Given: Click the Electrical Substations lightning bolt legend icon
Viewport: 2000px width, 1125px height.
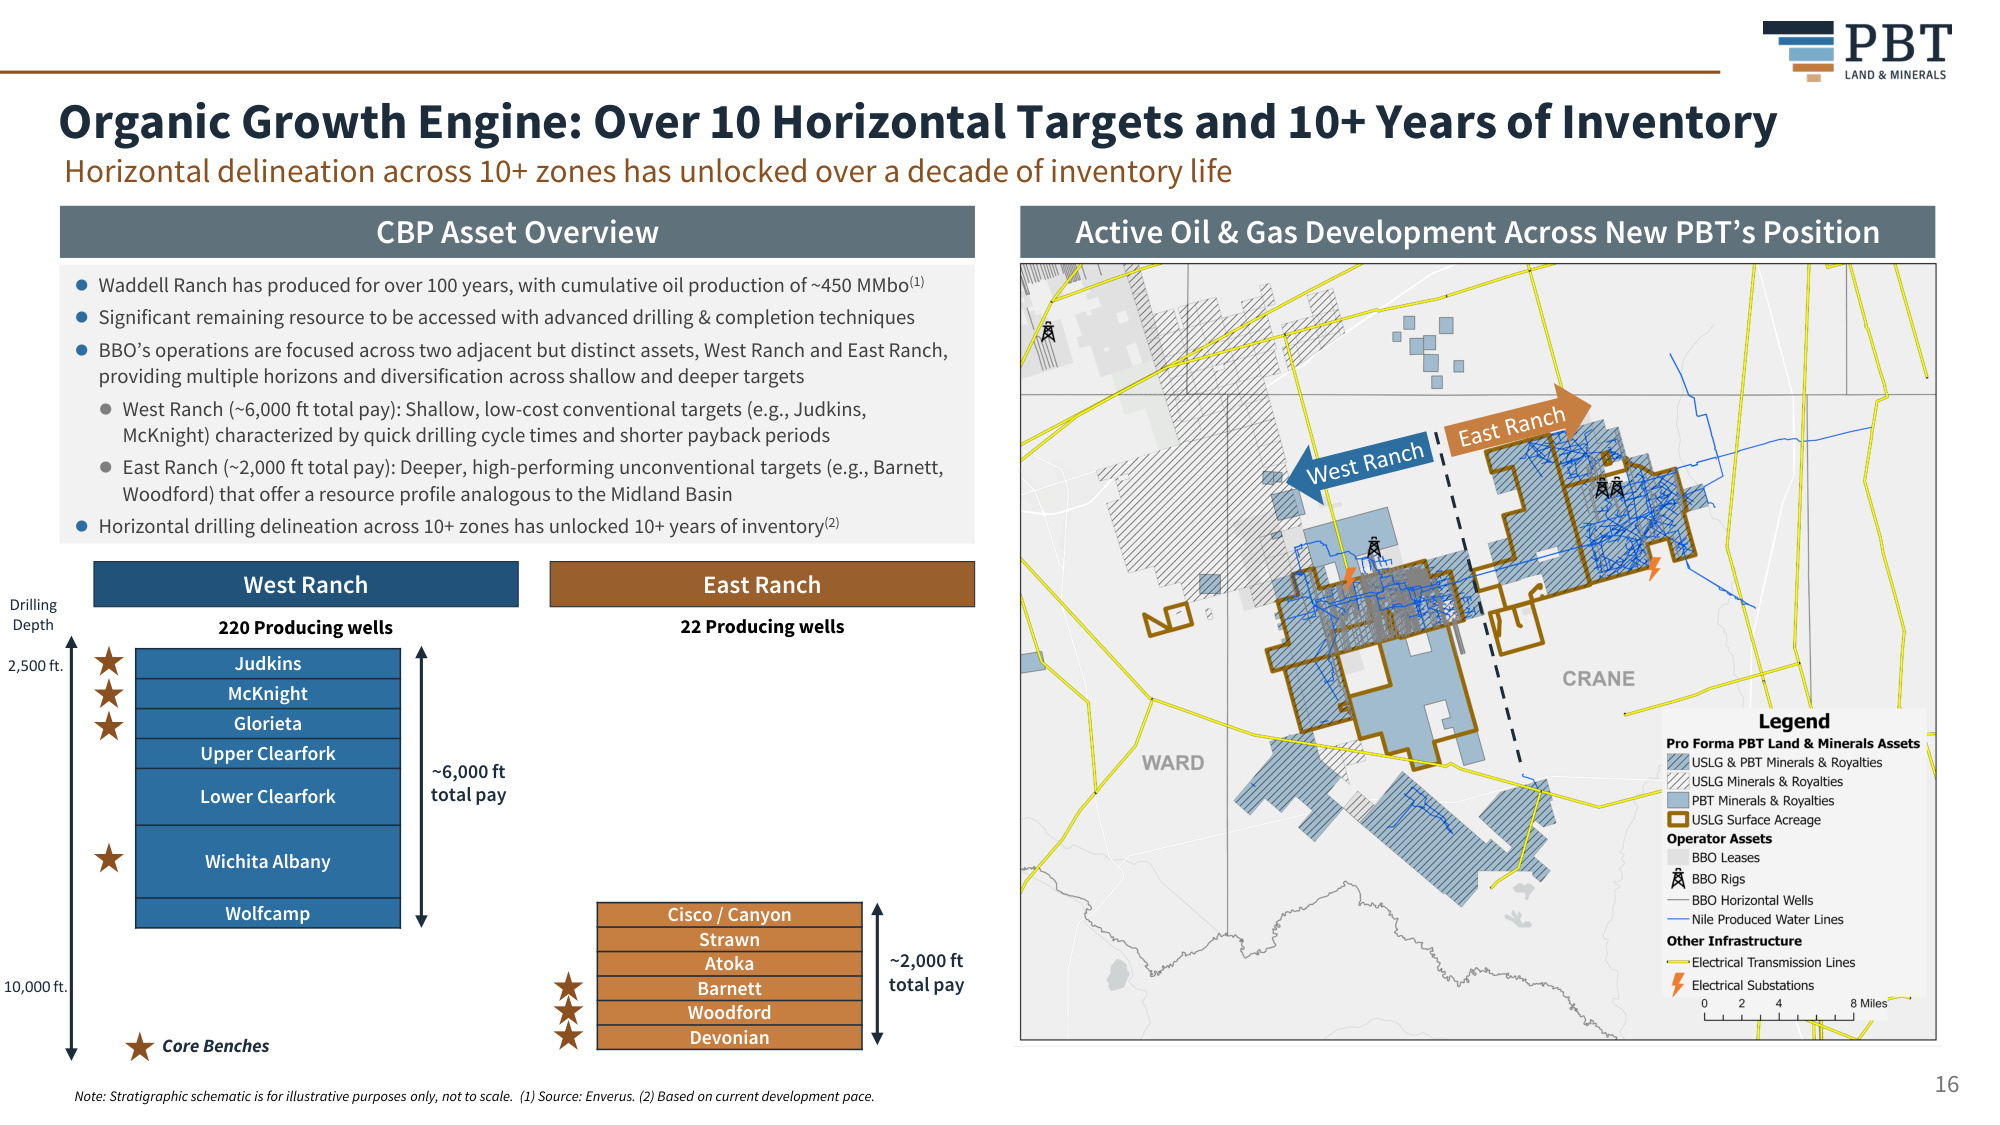Looking at the screenshot, I should click(1678, 985).
